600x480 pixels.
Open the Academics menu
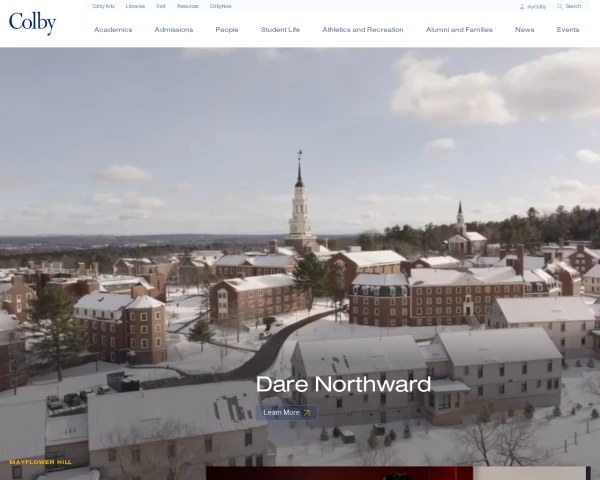(113, 30)
